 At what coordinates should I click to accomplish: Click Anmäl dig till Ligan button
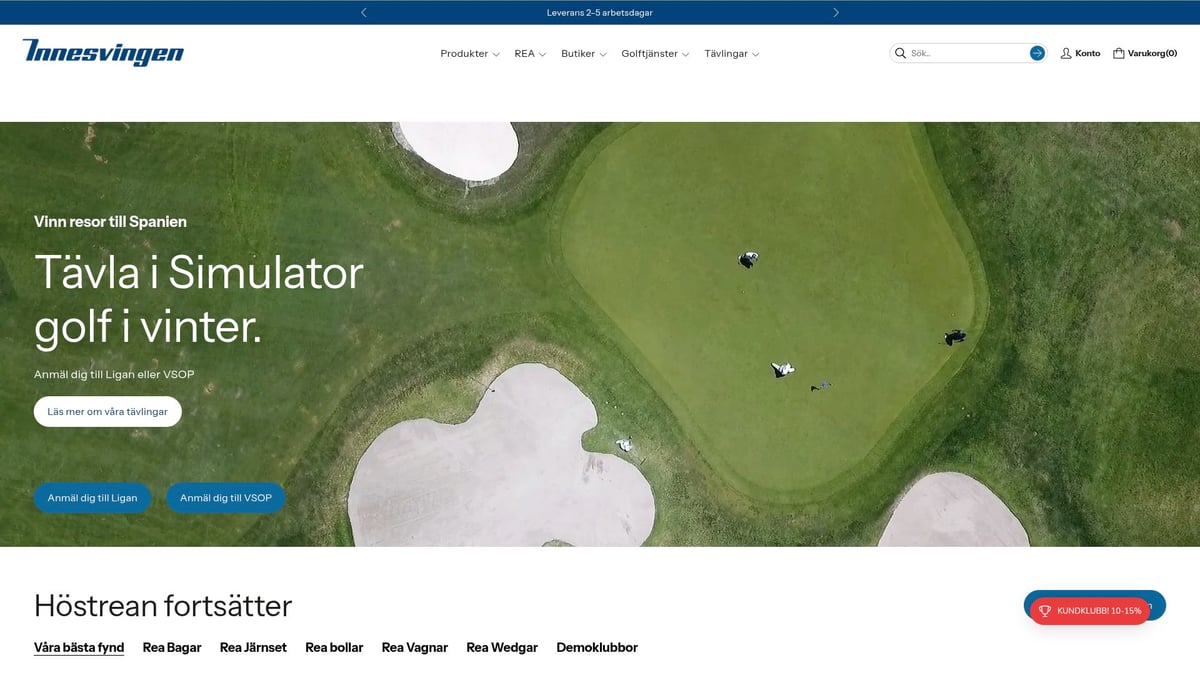93,497
